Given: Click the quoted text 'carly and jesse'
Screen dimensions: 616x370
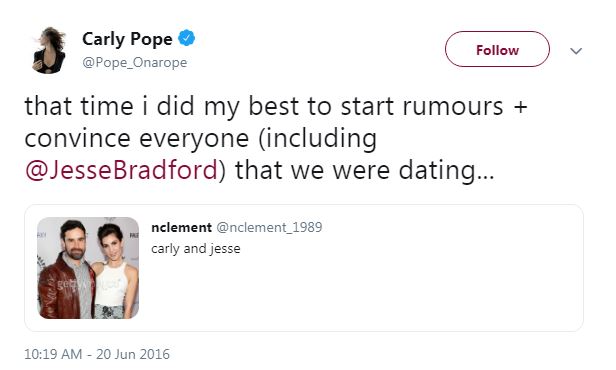Looking at the screenshot, I should (x=196, y=249).
